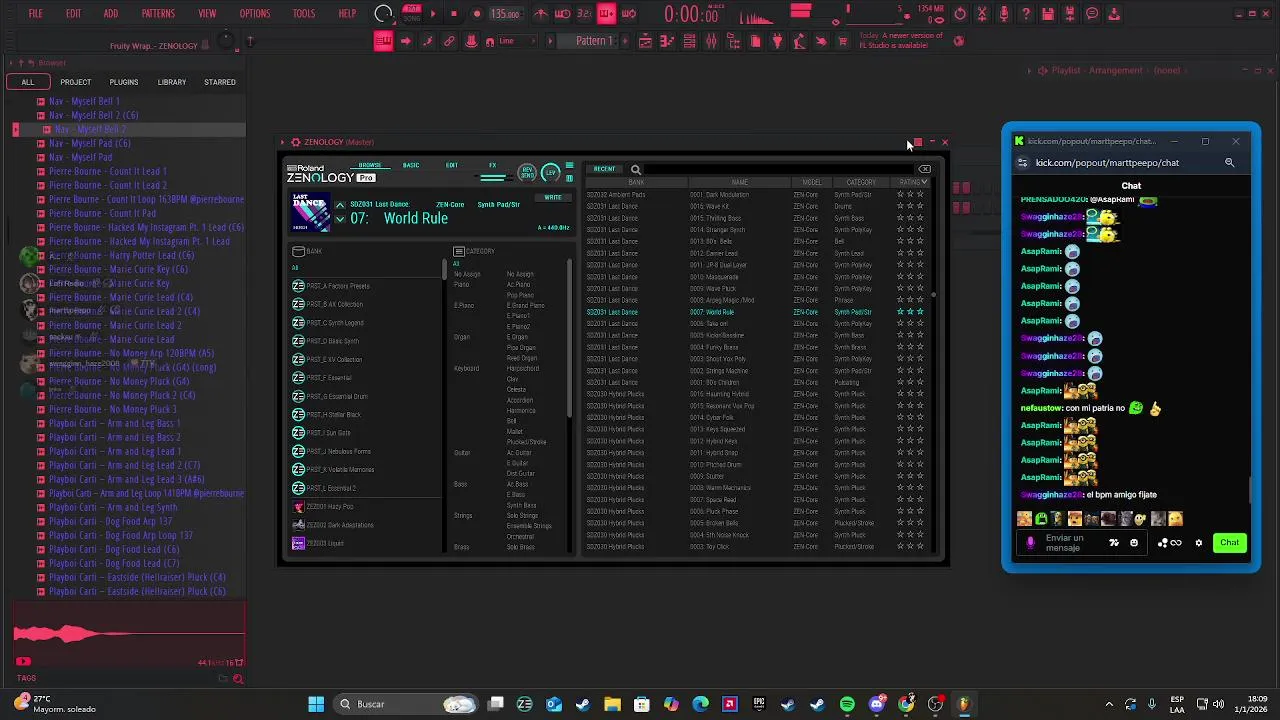Select the link chain tool icon
This screenshot has height=720, width=1280.
tap(449, 41)
